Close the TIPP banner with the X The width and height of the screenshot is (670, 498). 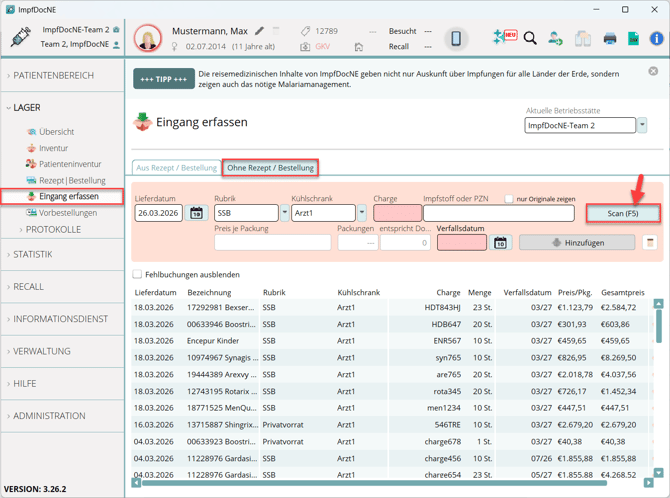(x=653, y=71)
